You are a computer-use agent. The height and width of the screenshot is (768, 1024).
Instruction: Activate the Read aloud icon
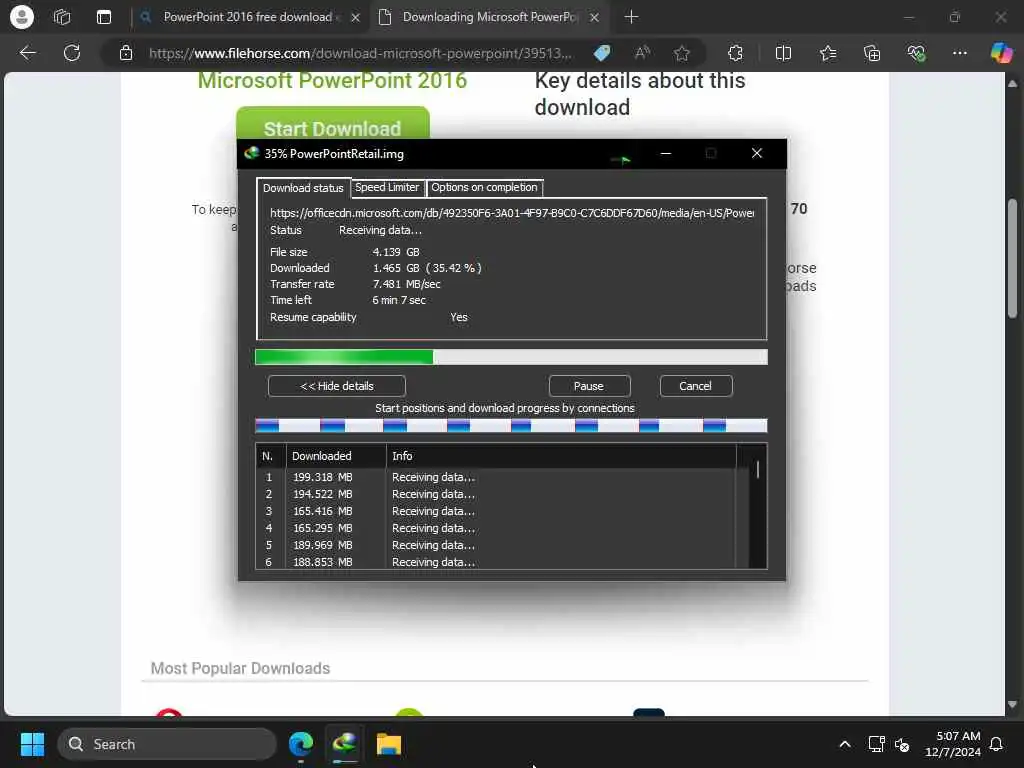click(643, 53)
